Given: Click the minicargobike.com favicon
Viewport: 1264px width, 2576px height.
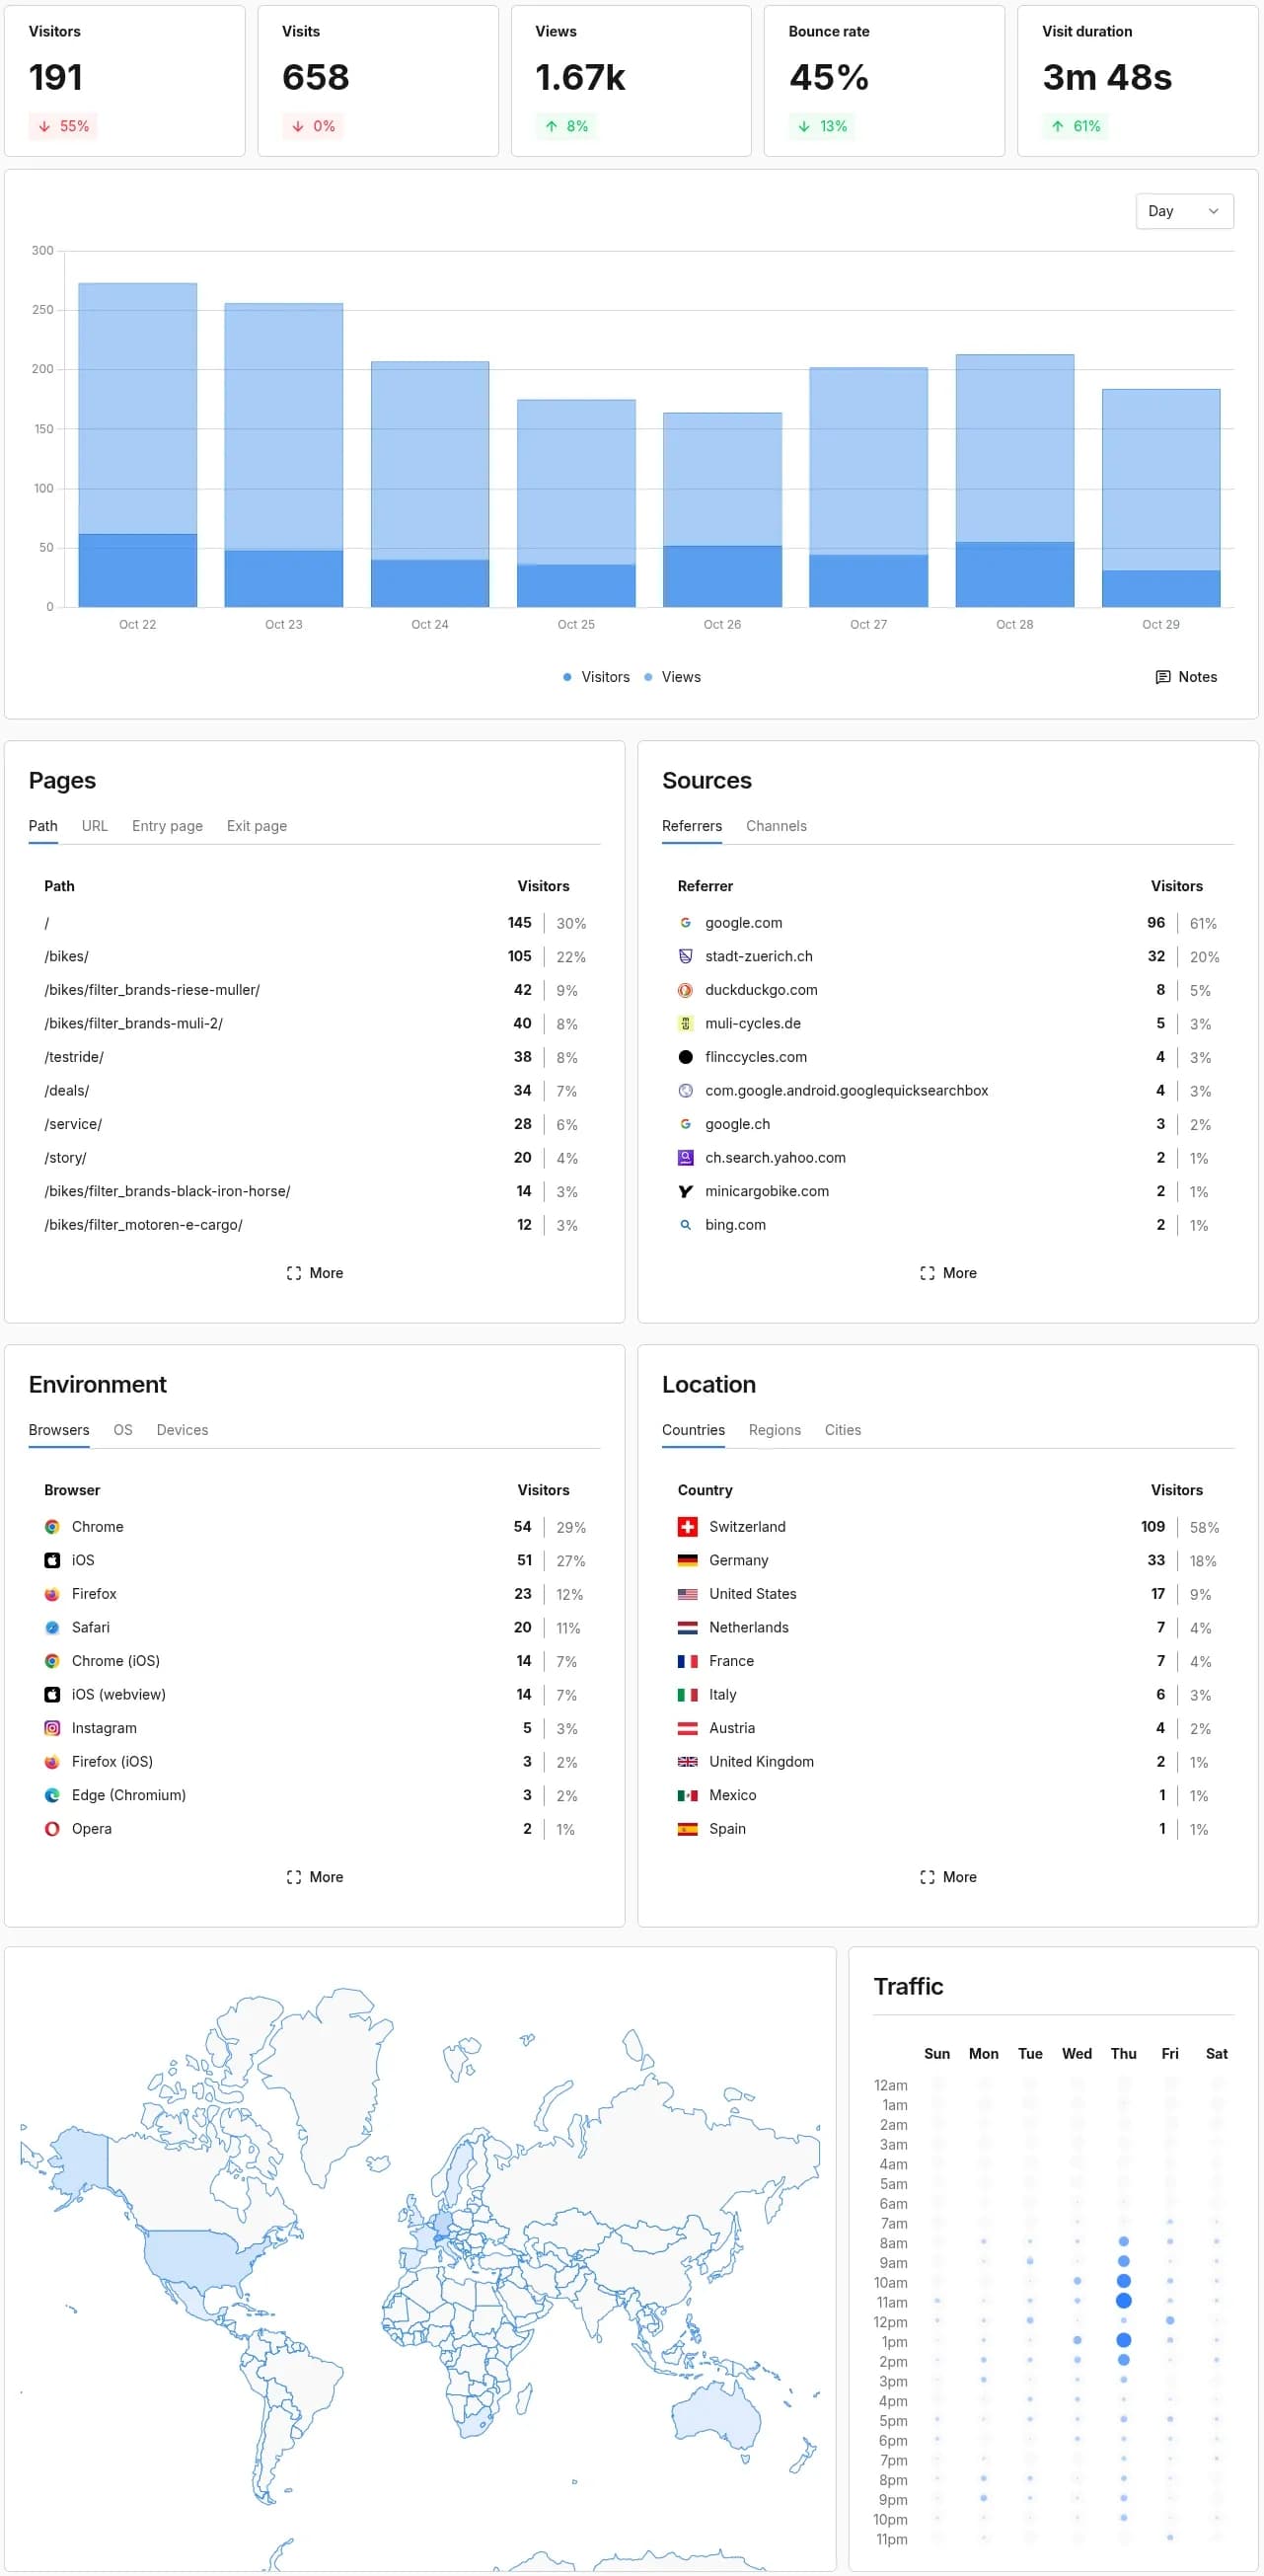Looking at the screenshot, I should [x=685, y=1191].
